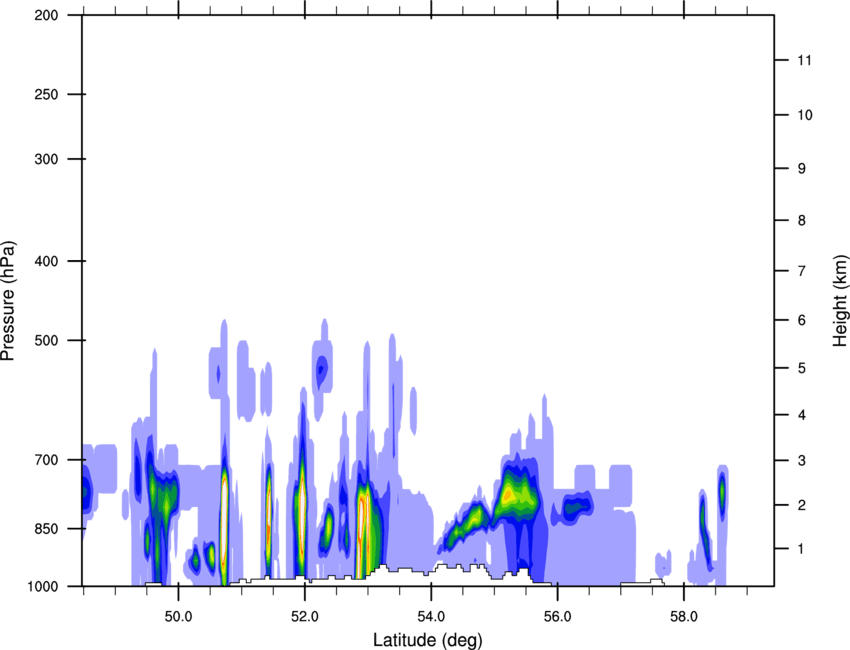850x650 pixels.
Task: Click the "Latitude (deg)" axis title
Action: click(x=427, y=640)
